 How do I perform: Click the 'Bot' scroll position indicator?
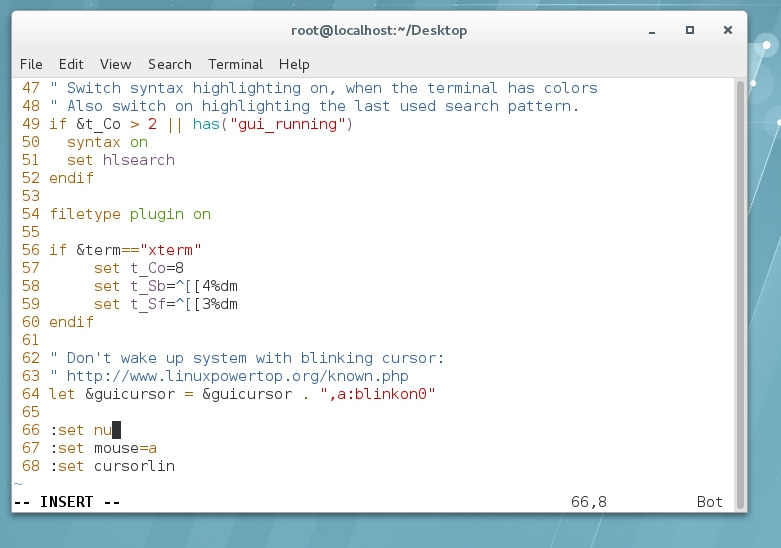710,502
